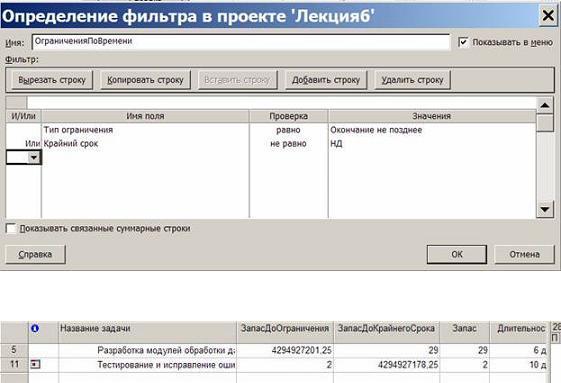561x383 pixels.
Task: Click the 'Запас' column header
Action: coord(464,332)
